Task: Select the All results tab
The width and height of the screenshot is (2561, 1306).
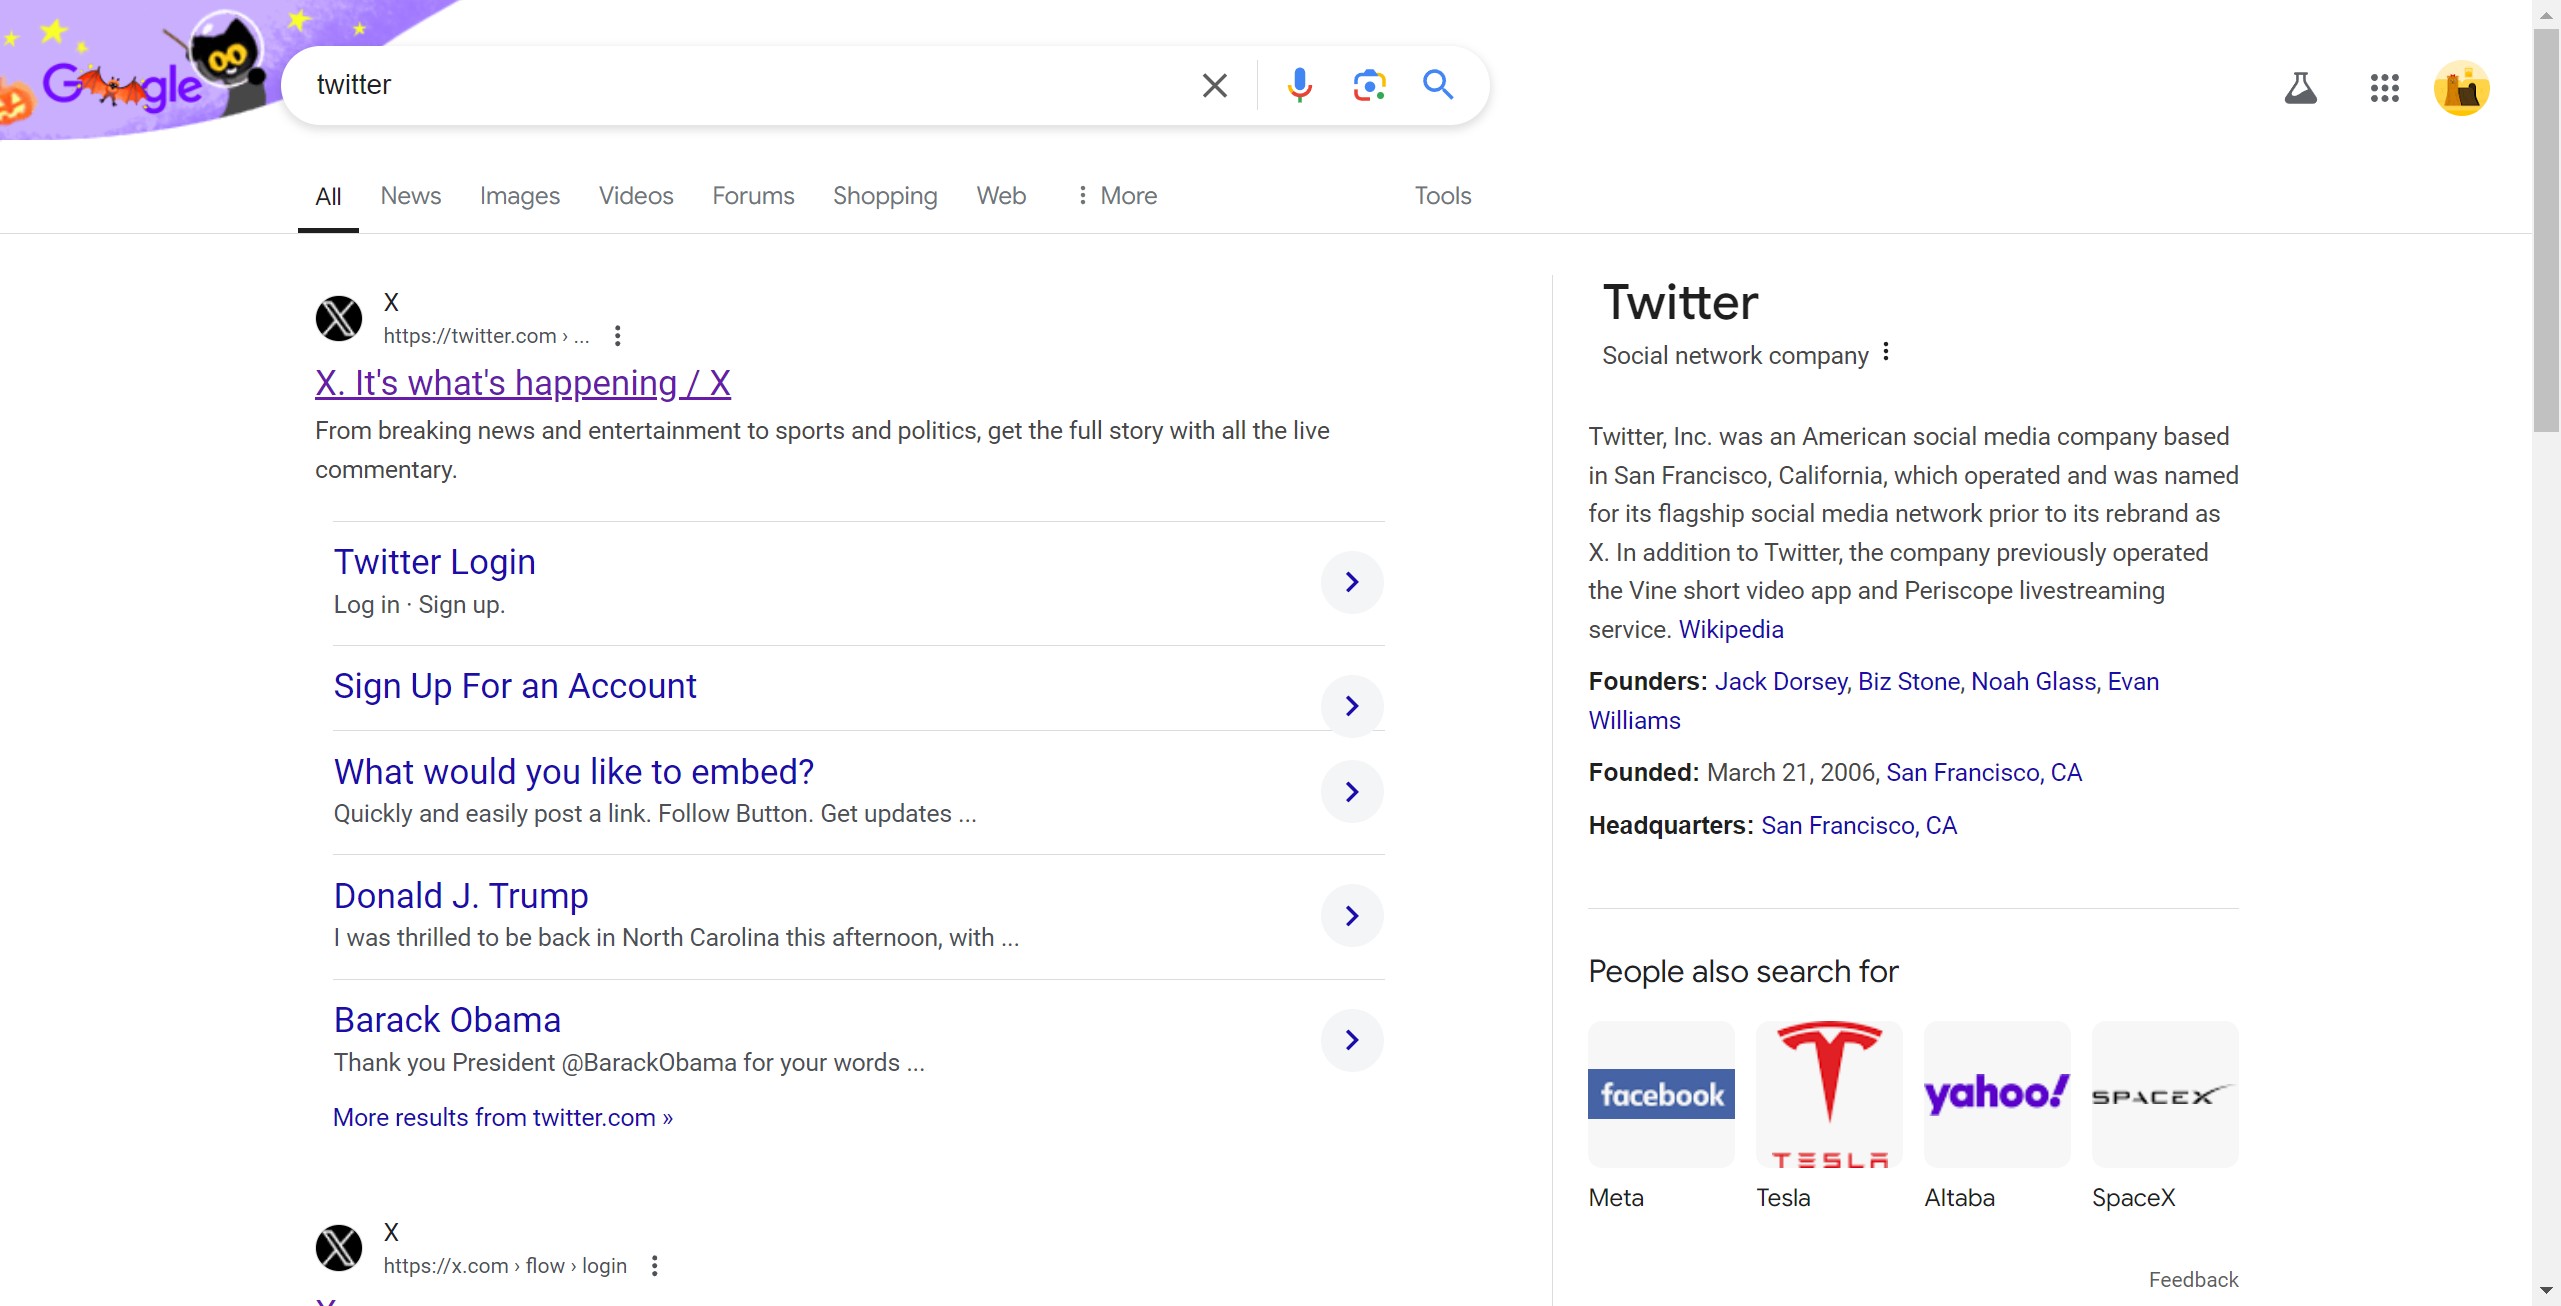Action: click(x=328, y=197)
